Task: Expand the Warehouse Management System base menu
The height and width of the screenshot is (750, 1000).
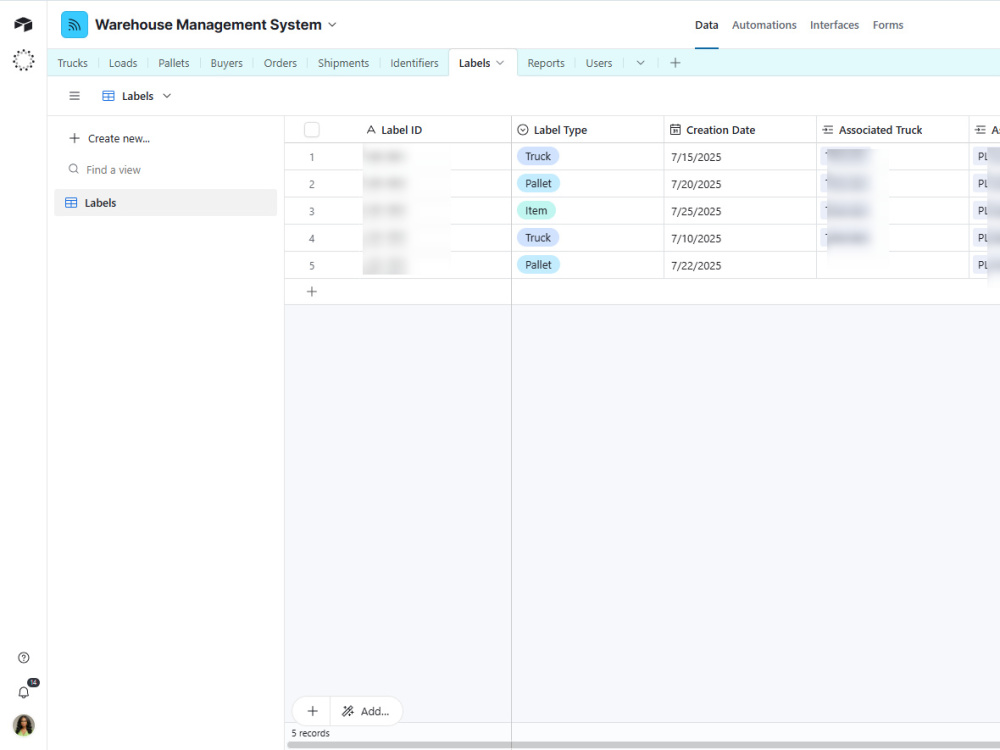Action: pos(332,25)
